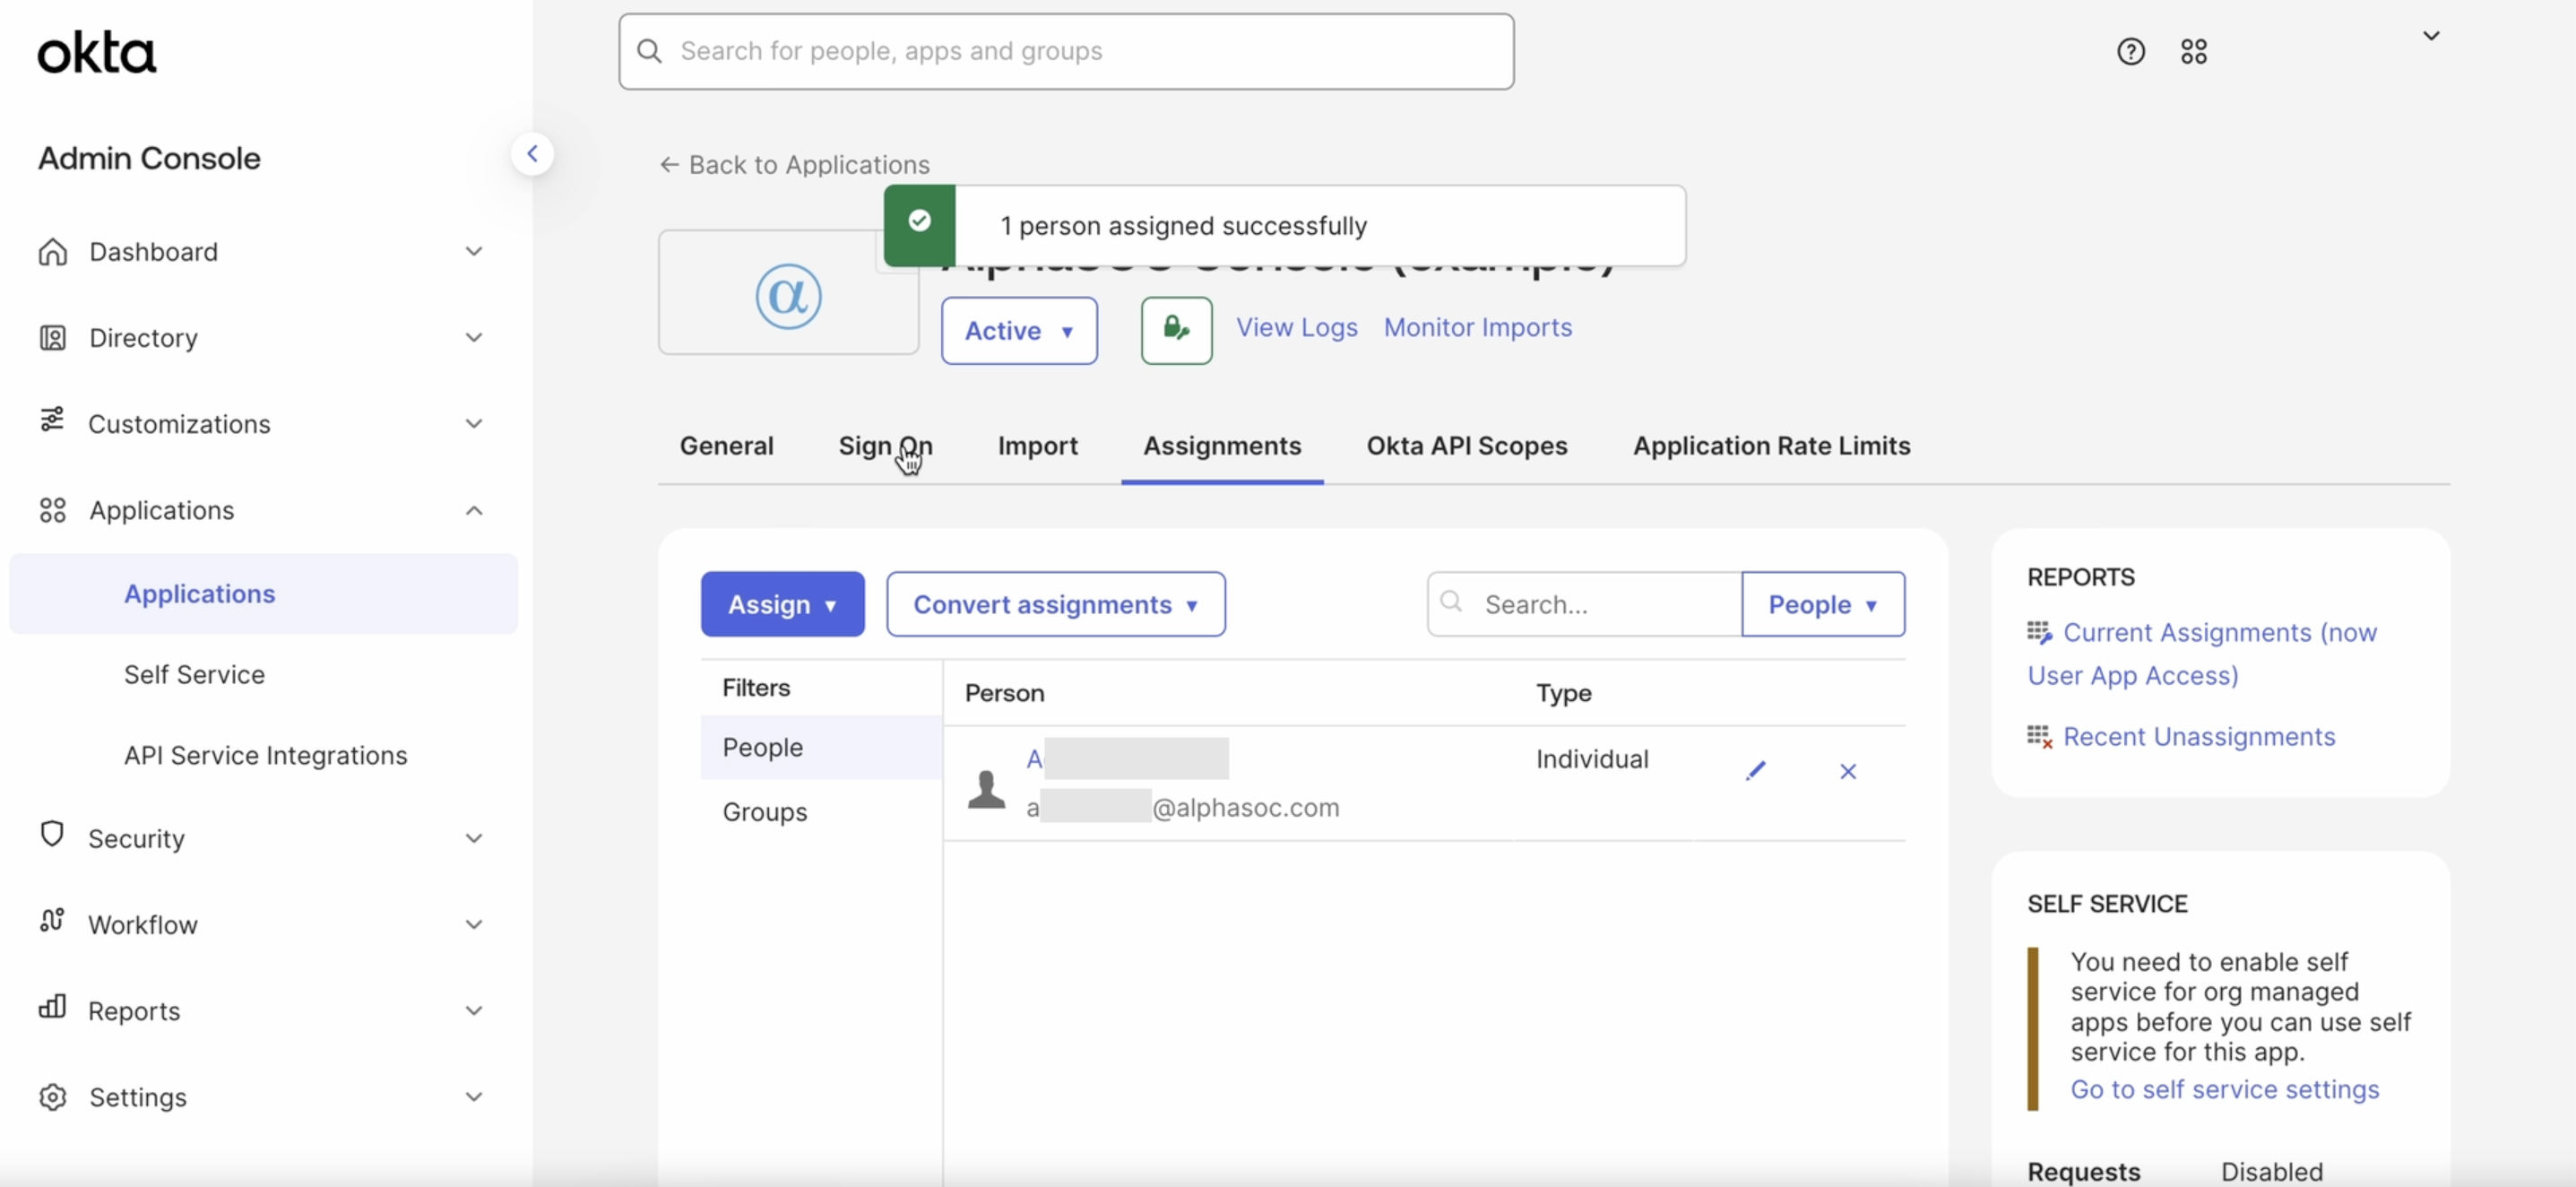
Task: Click the View Logs link
Action: pos(1296,327)
